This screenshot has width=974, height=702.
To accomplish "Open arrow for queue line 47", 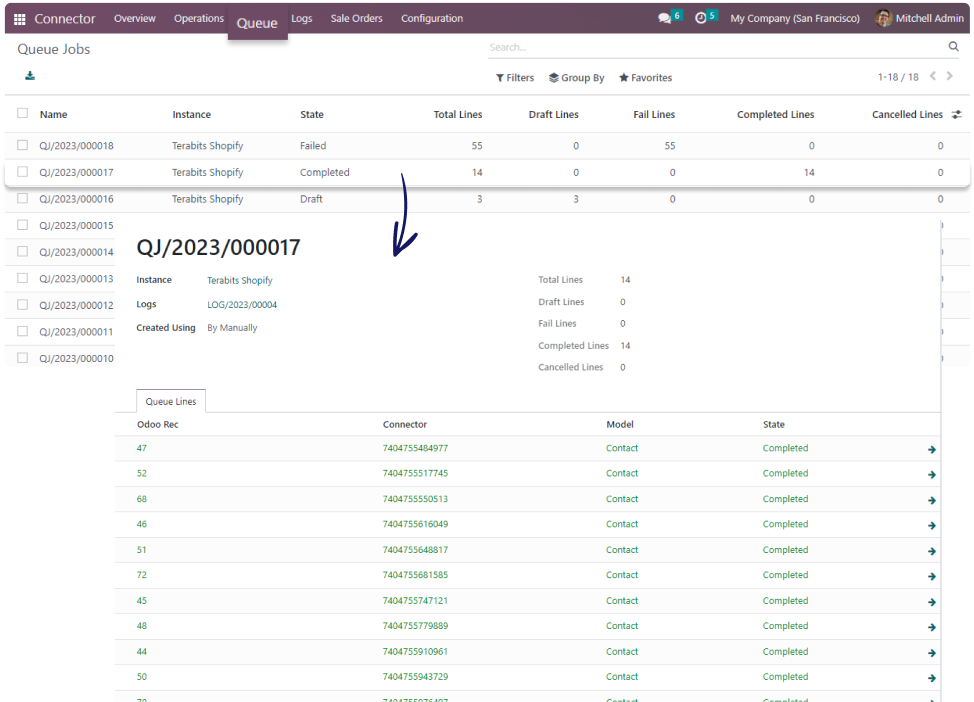I will tap(932, 449).
